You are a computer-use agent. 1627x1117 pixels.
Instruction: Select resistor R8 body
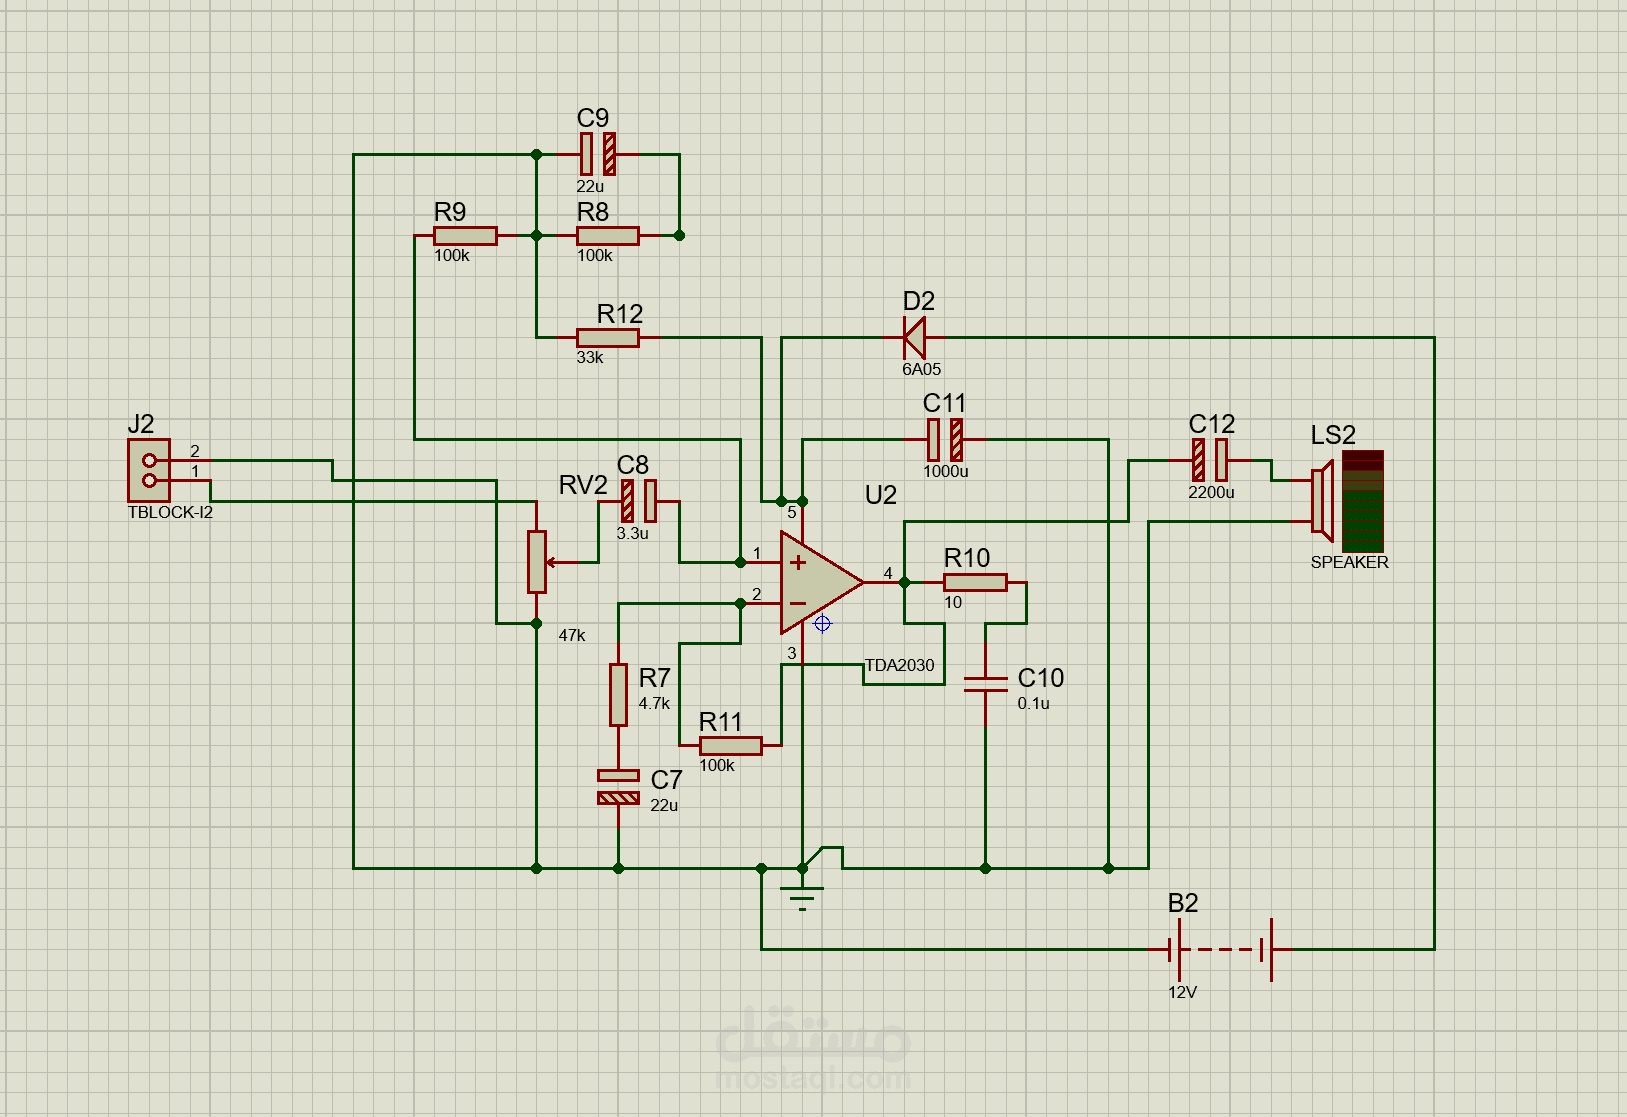click(x=608, y=236)
